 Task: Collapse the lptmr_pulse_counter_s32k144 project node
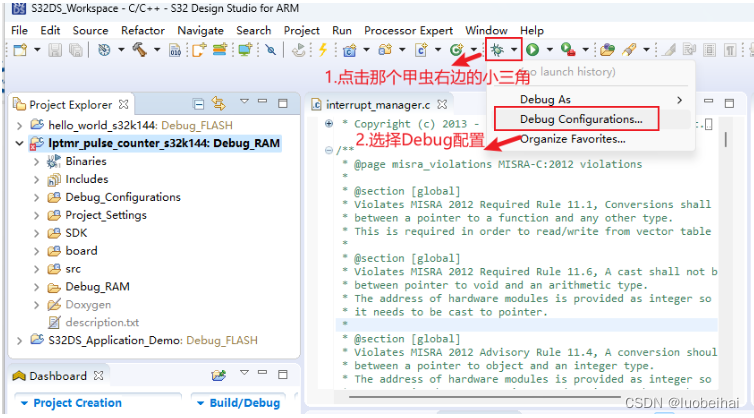[19, 143]
